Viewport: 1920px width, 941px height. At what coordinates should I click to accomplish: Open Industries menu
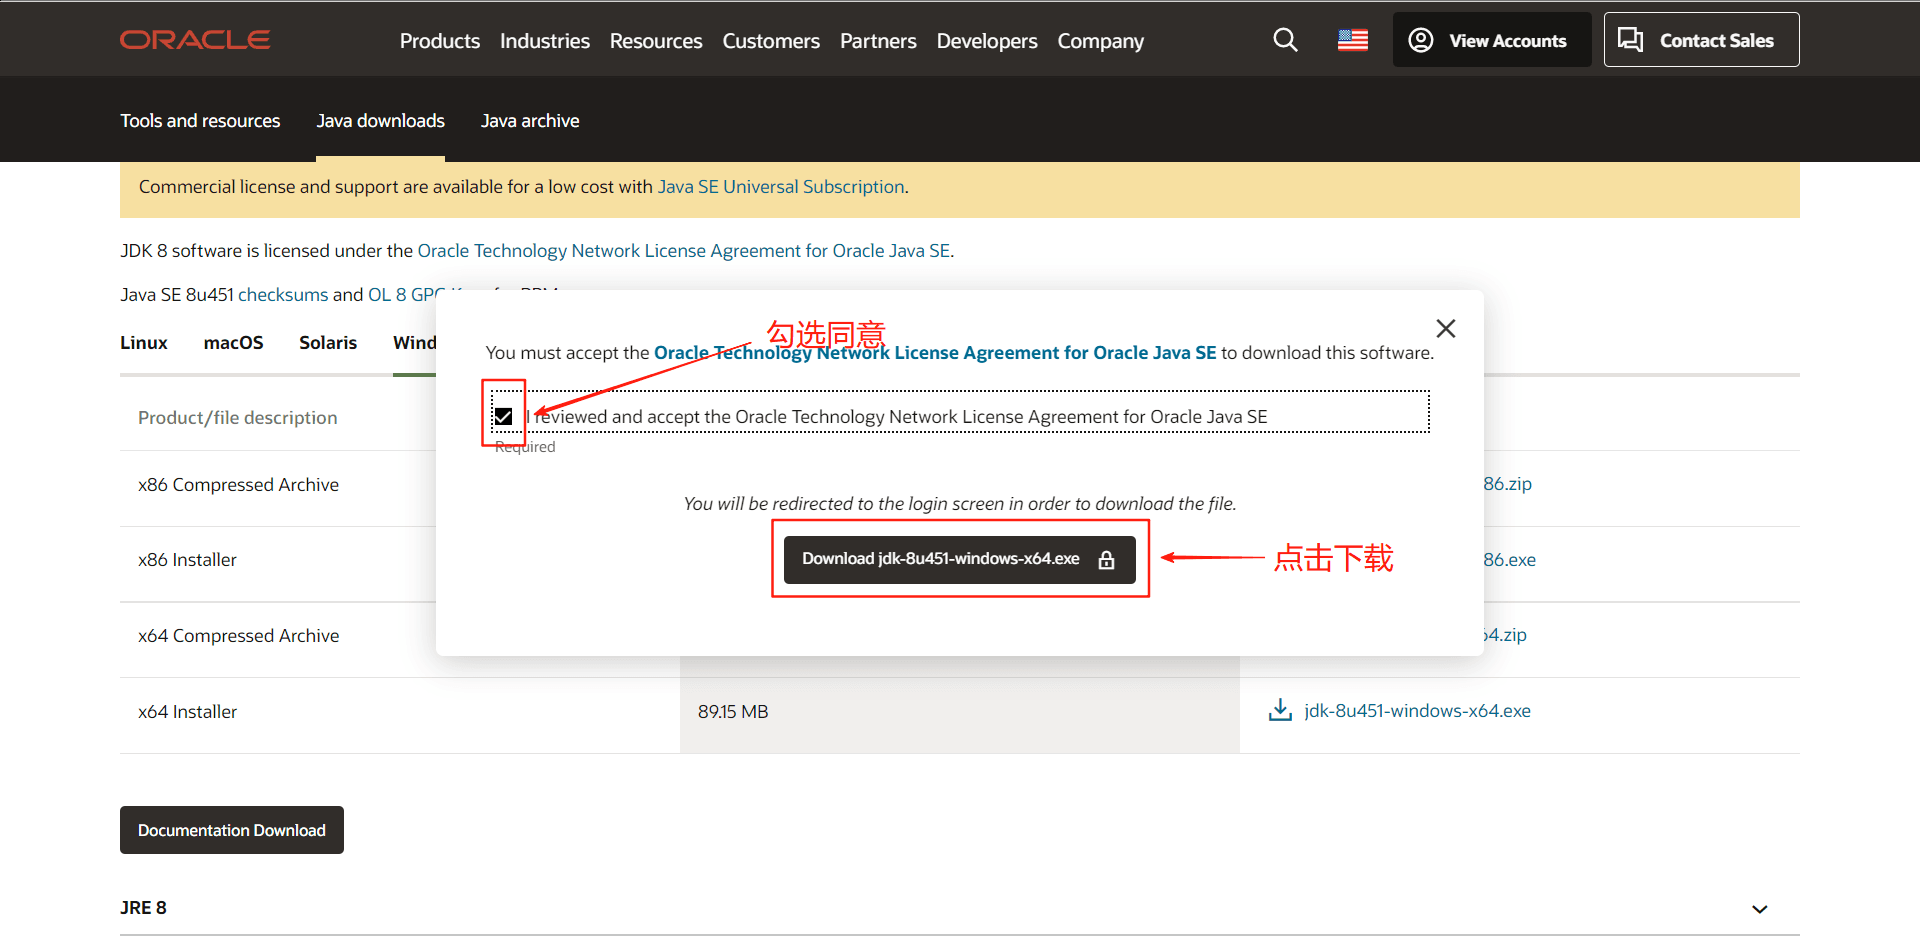(545, 41)
